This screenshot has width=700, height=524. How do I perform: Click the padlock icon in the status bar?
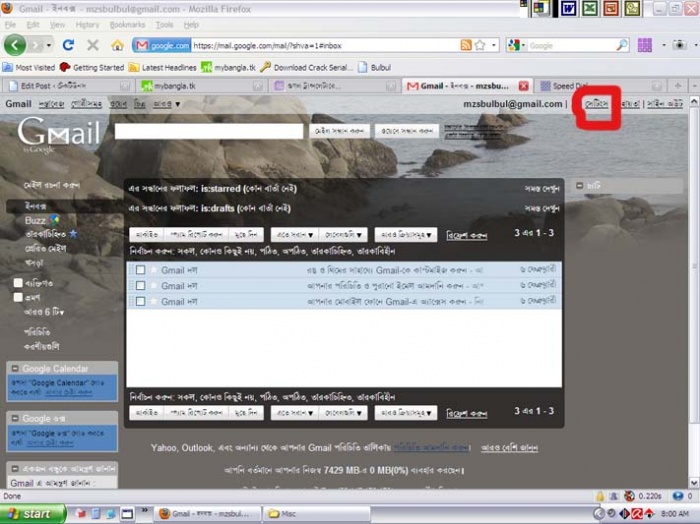(x=600, y=496)
